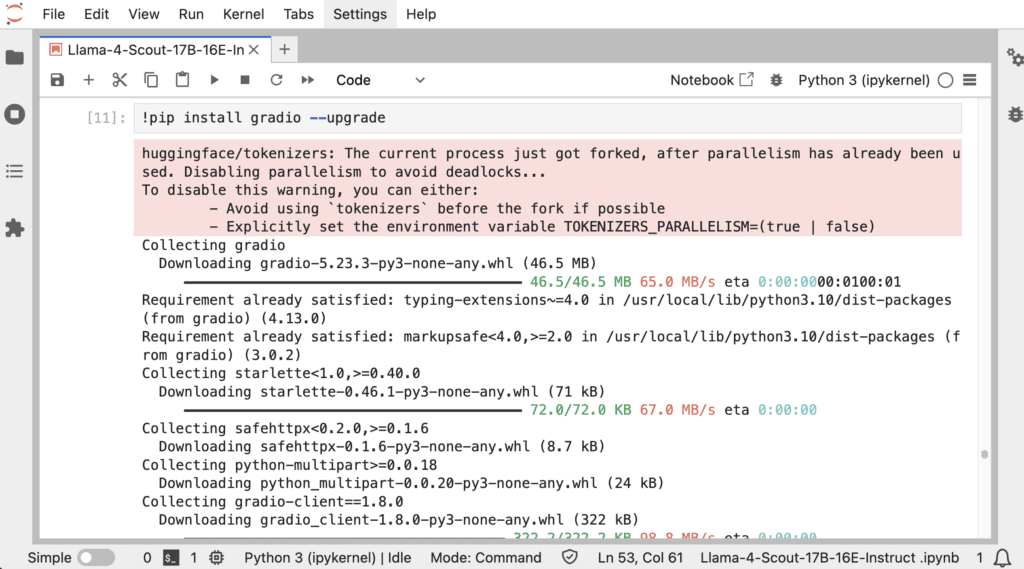
Task: Click the starlette download progress bar
Action: pos(352,410)
